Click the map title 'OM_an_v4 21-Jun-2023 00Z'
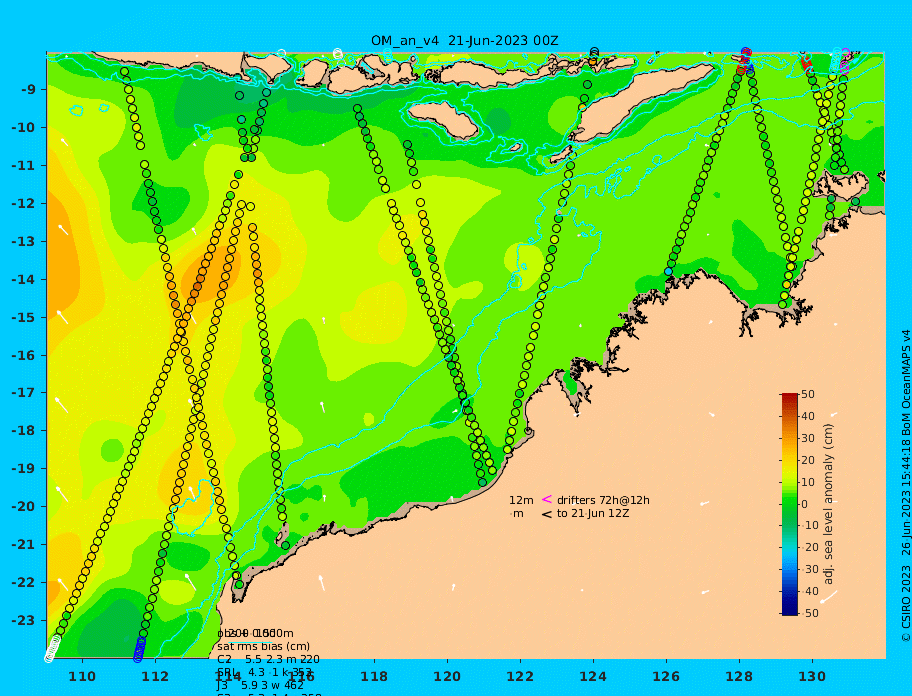Viewport: 912px width, 696px height. click(x=465, y=41)
